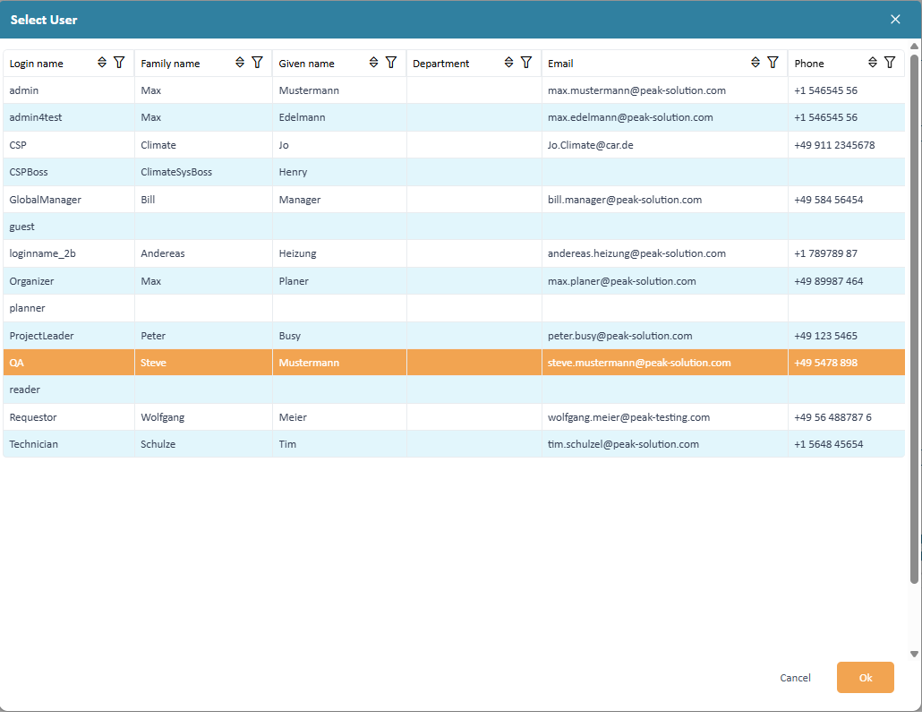The image size is (922, 712).
Task: Click email max.edelmann@peak-solution.com
Action: point(630,118)
